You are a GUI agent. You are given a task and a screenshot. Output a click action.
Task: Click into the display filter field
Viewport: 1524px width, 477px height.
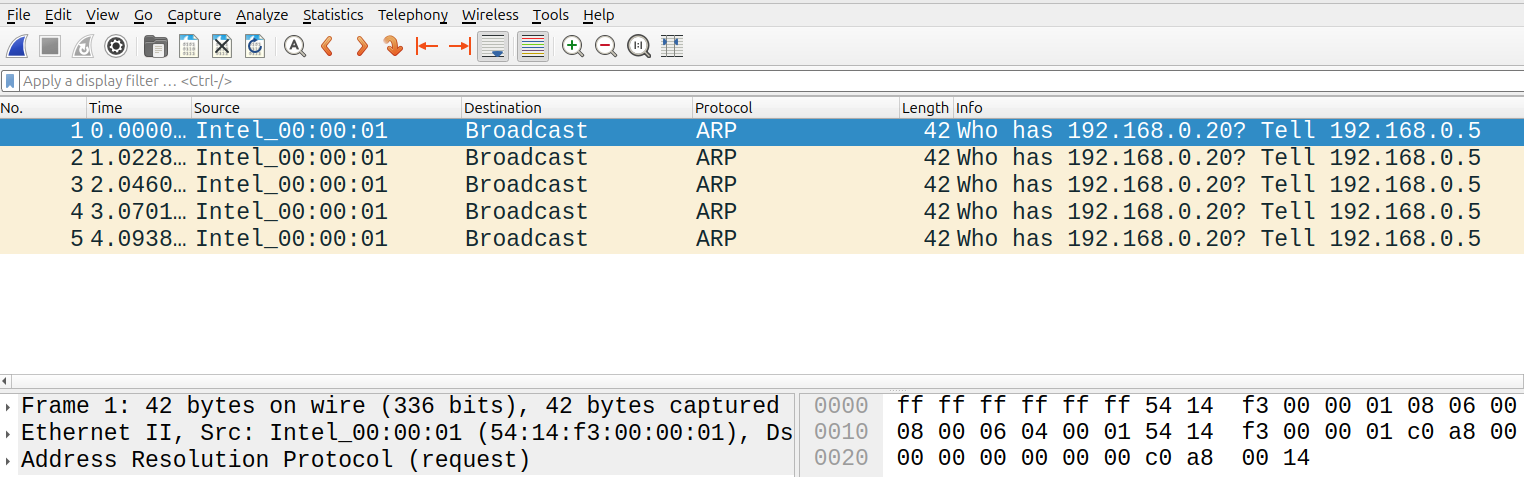coord(770,81)
